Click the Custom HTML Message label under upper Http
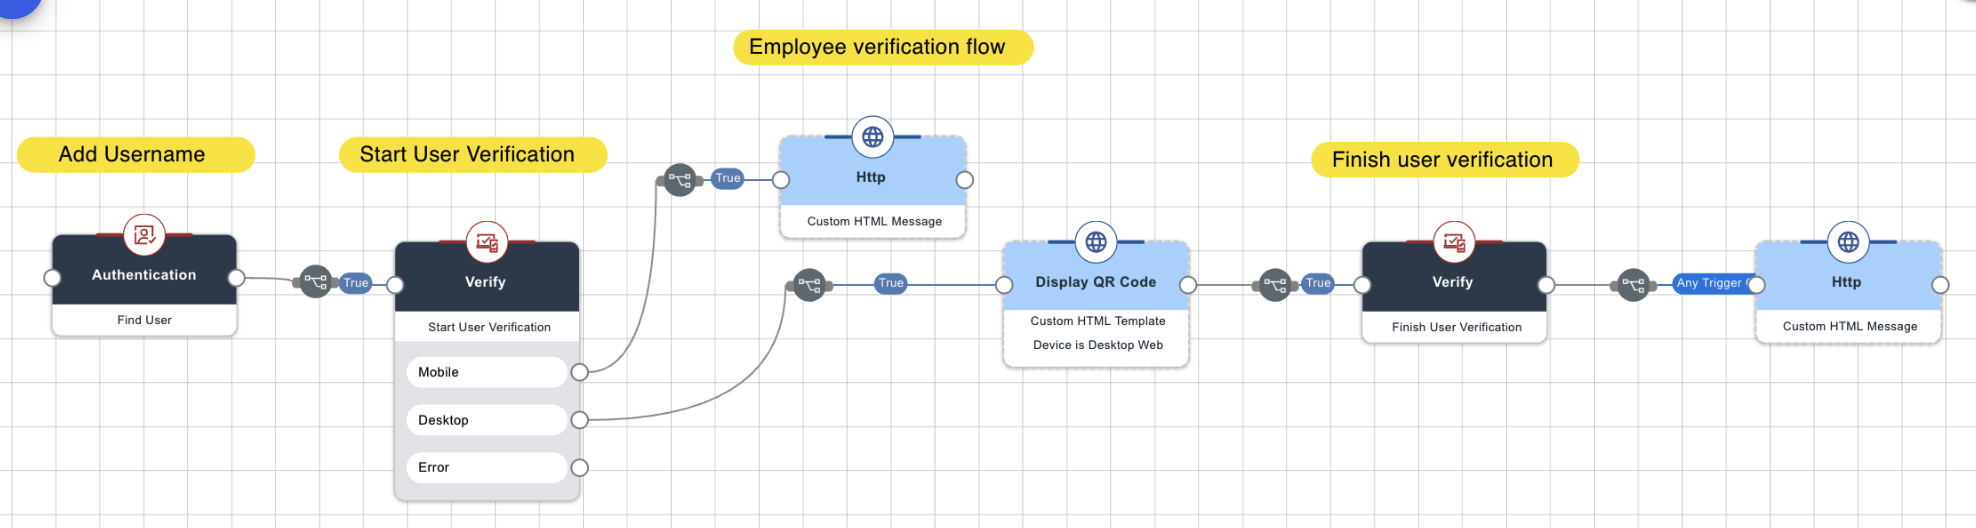The image size is (1976, 528). (x=875, y=221)
